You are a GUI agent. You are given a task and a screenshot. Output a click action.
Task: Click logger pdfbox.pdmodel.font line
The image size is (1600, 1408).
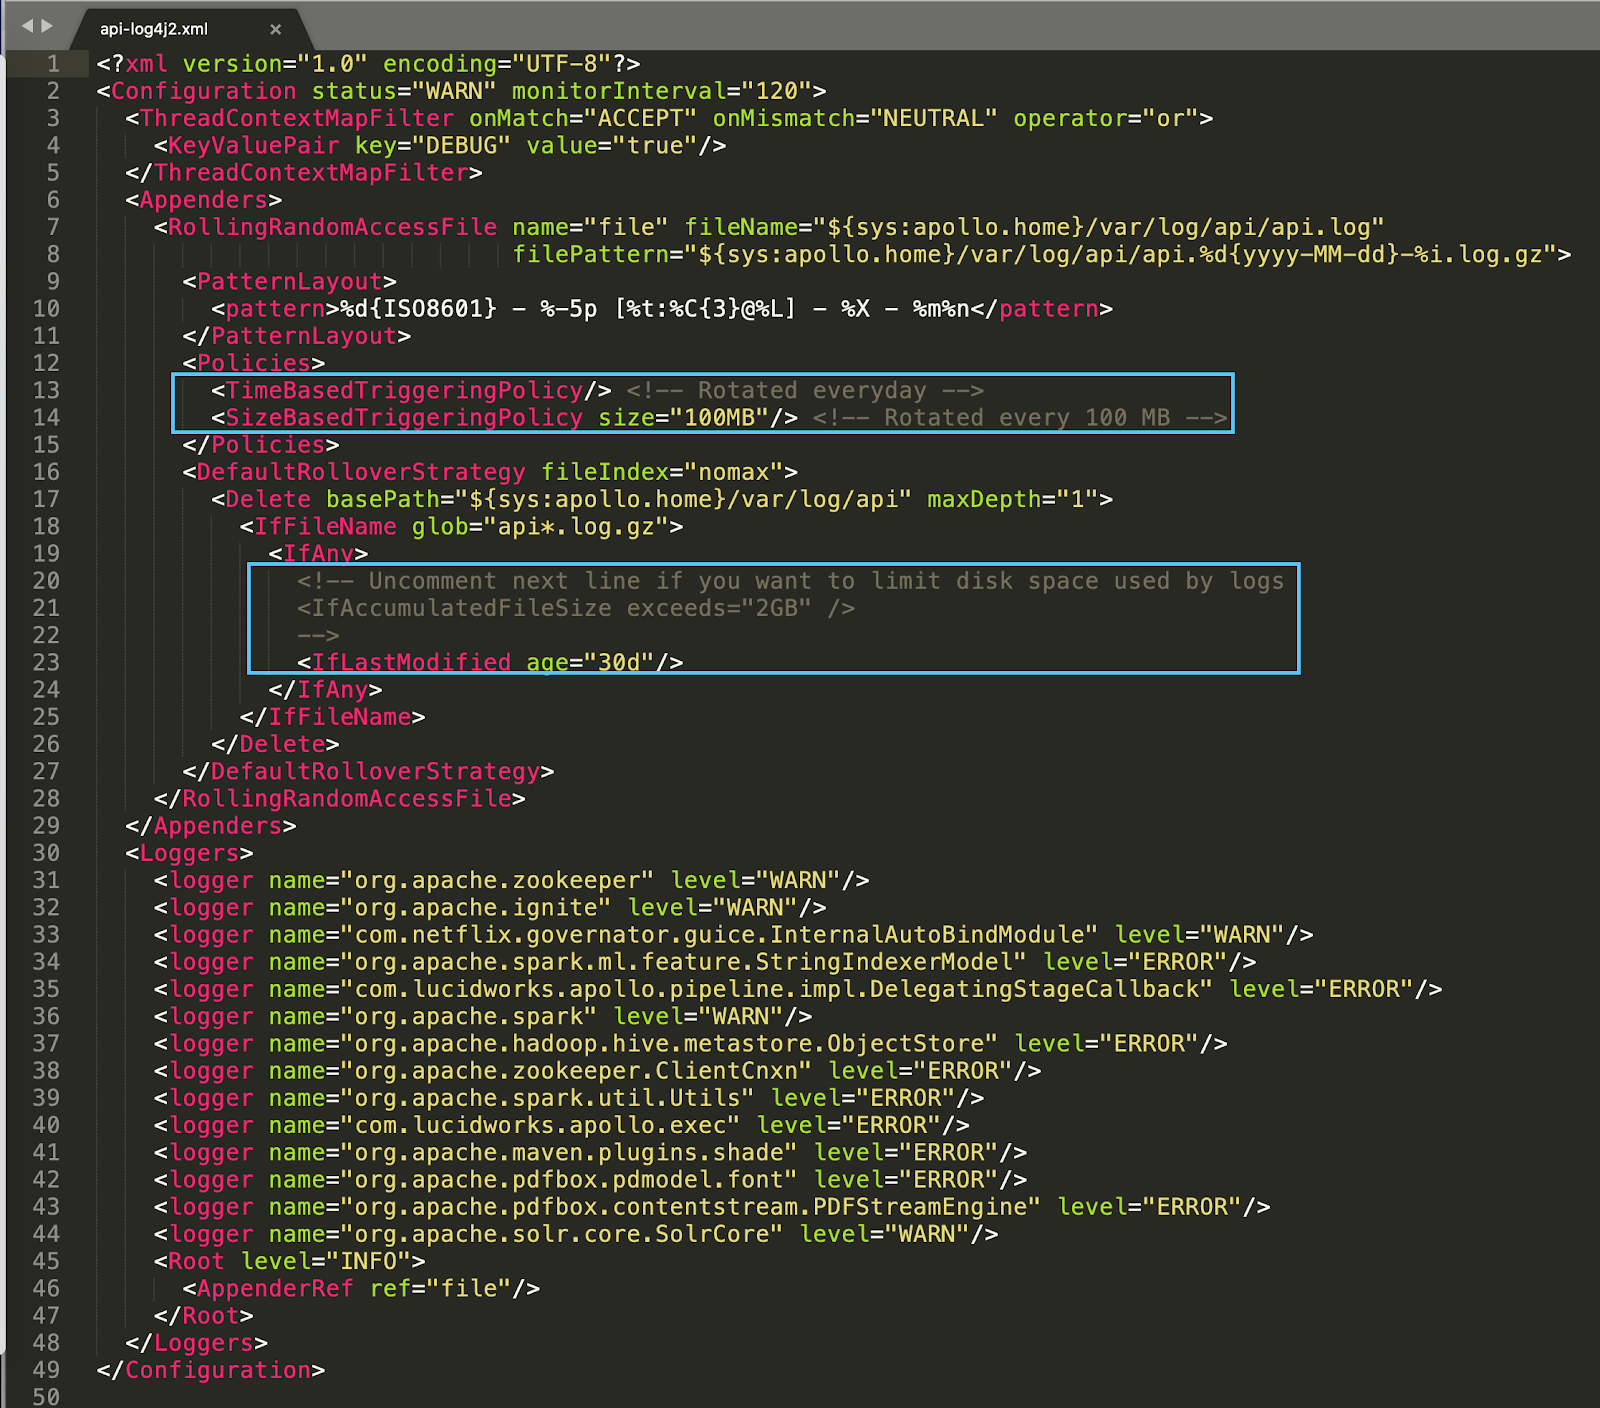pos(590,1179)
